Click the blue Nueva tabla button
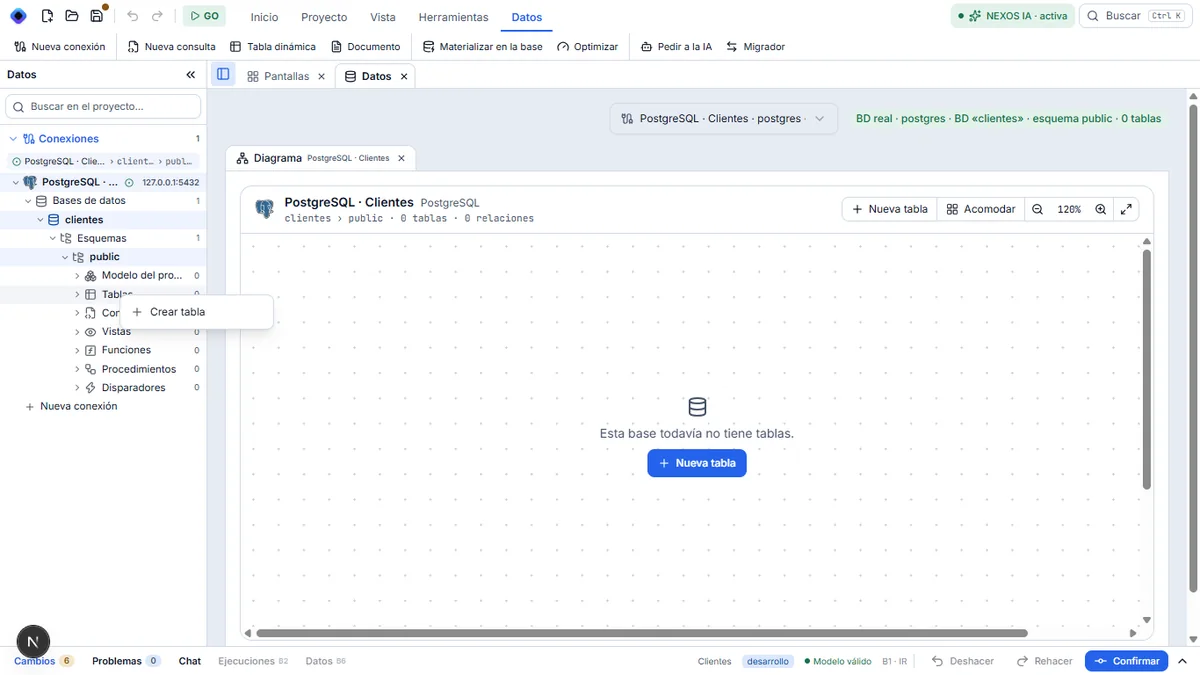 (697, 463)
